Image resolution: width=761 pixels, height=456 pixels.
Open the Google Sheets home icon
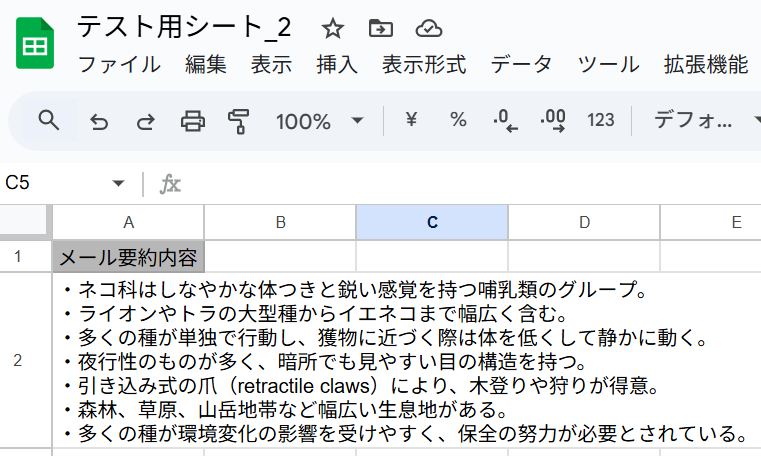[x=35, y=43]
